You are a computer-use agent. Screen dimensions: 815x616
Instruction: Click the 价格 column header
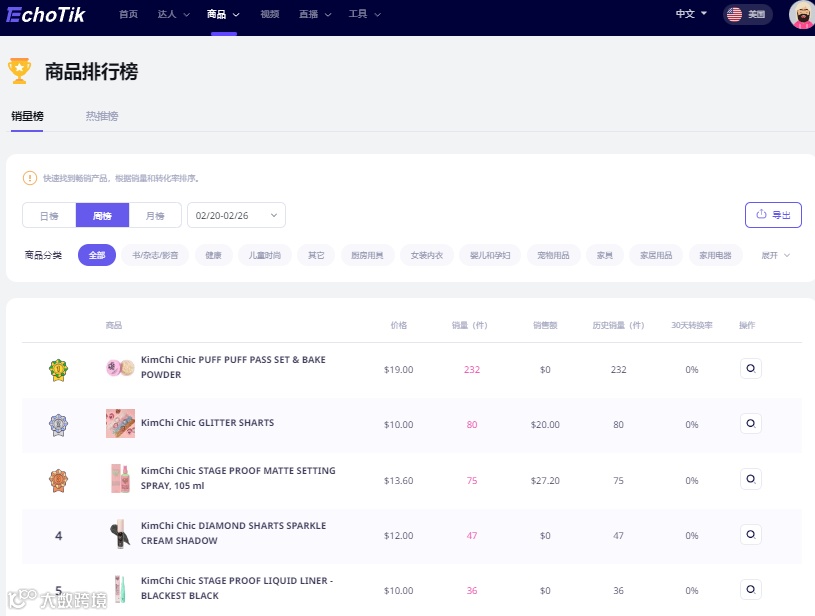point(399,325)
